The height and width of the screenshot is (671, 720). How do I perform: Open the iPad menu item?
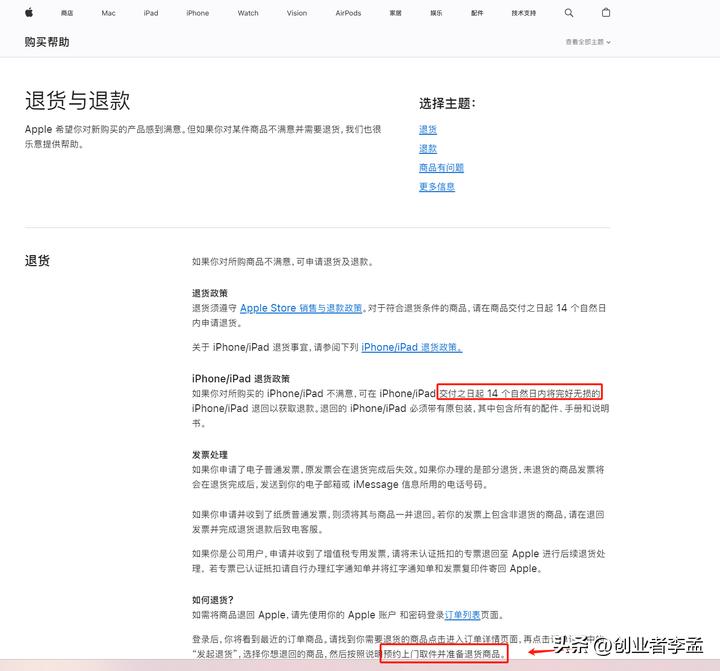[151, 13]
